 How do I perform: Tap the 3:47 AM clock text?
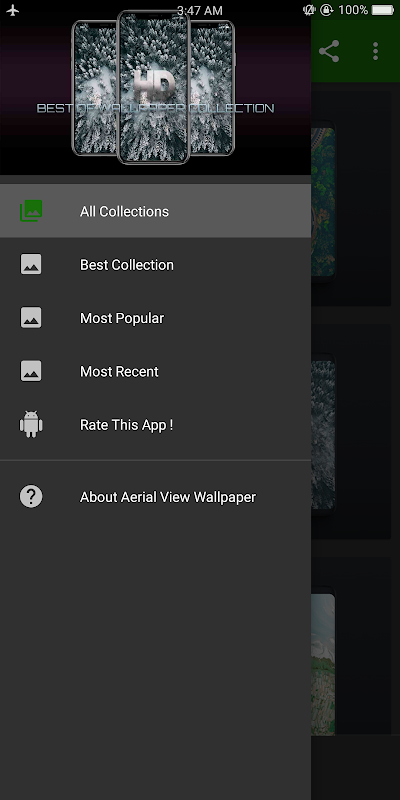point(199,10)
